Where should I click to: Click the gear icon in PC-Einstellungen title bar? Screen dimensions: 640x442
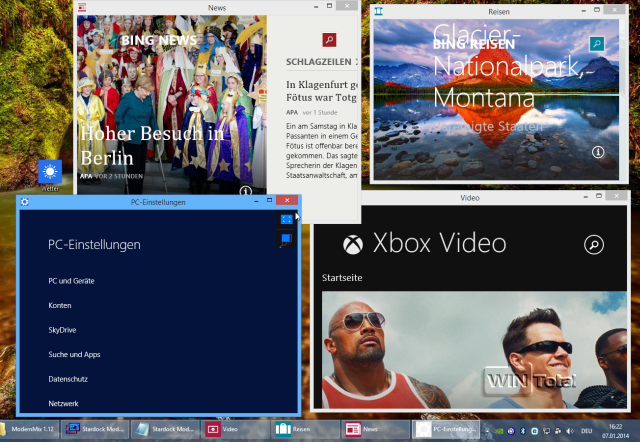[24, 202]
